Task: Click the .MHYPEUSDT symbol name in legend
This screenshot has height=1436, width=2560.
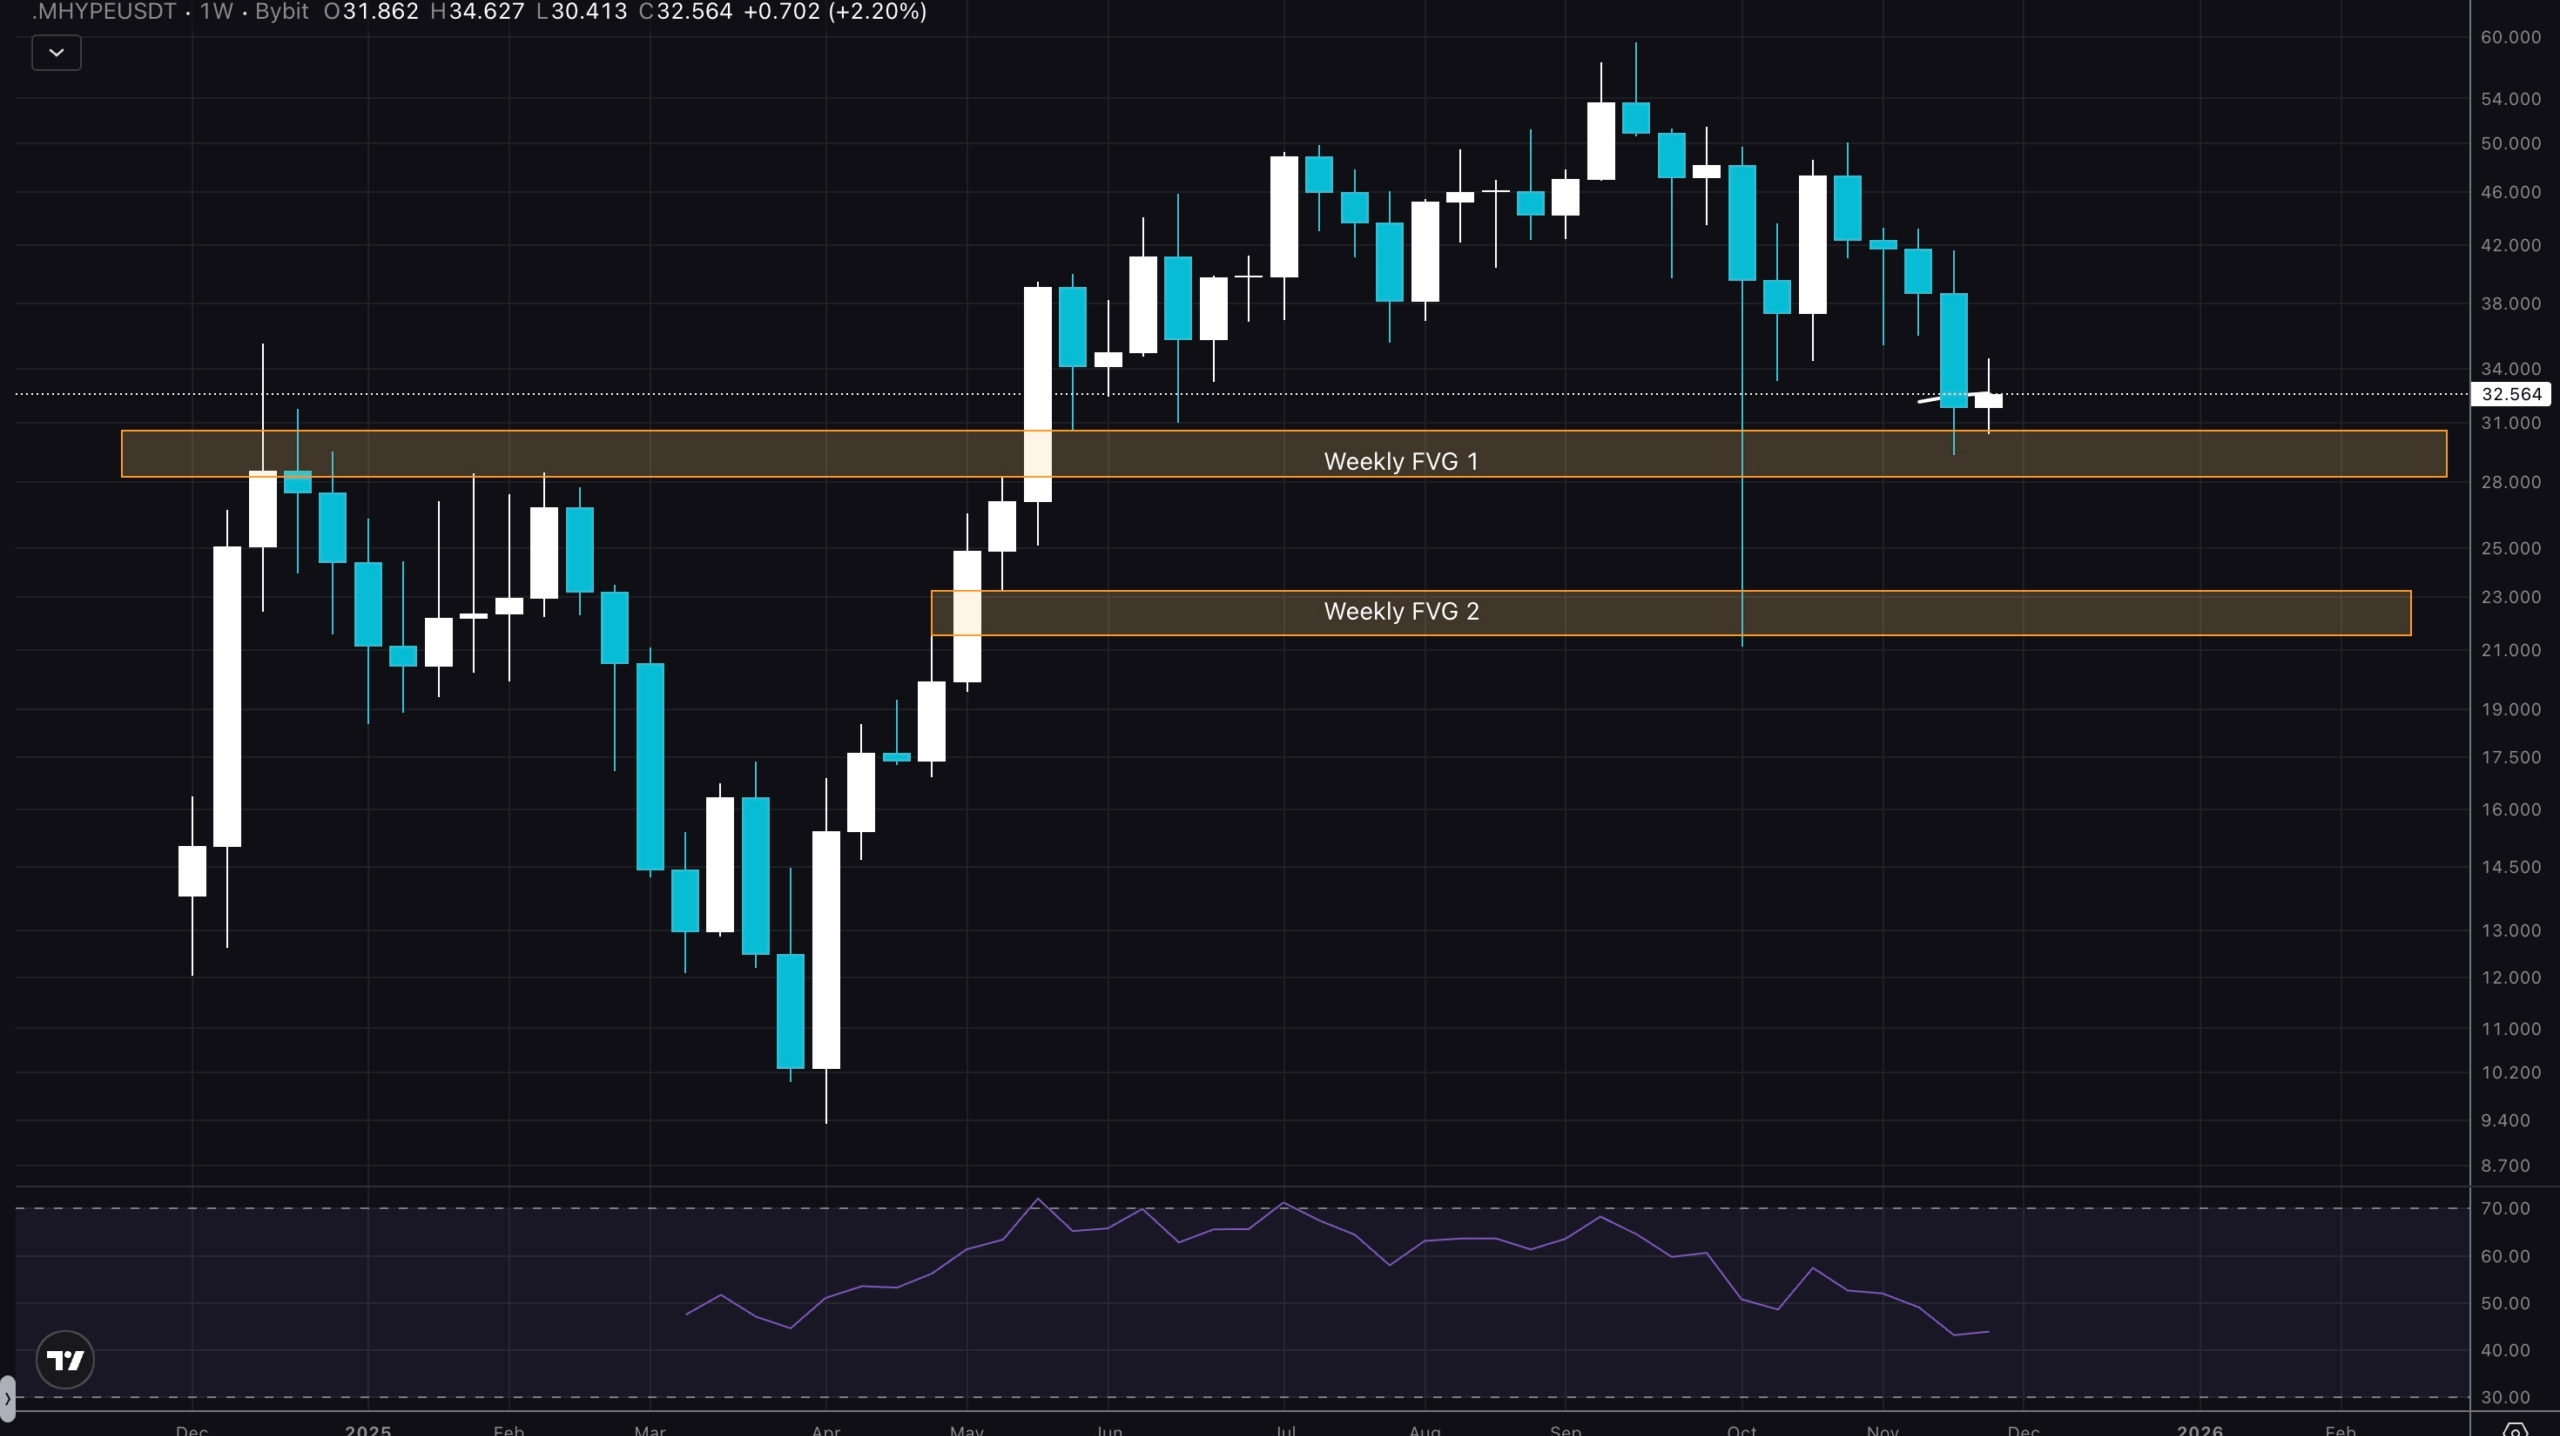Action: (x=104, y=12)
